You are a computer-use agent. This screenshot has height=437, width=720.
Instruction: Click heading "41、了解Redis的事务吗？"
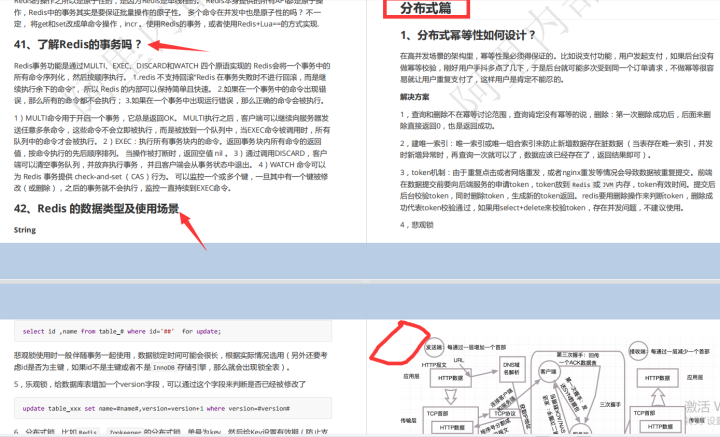[x=78, y=45]
